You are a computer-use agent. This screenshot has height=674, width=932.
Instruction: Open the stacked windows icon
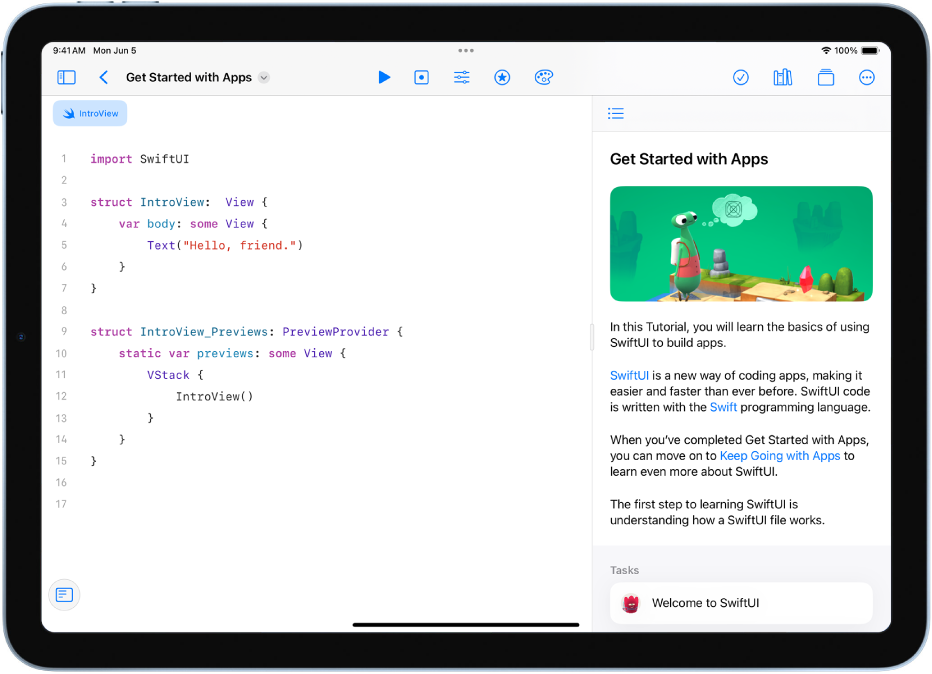[826, 77]
